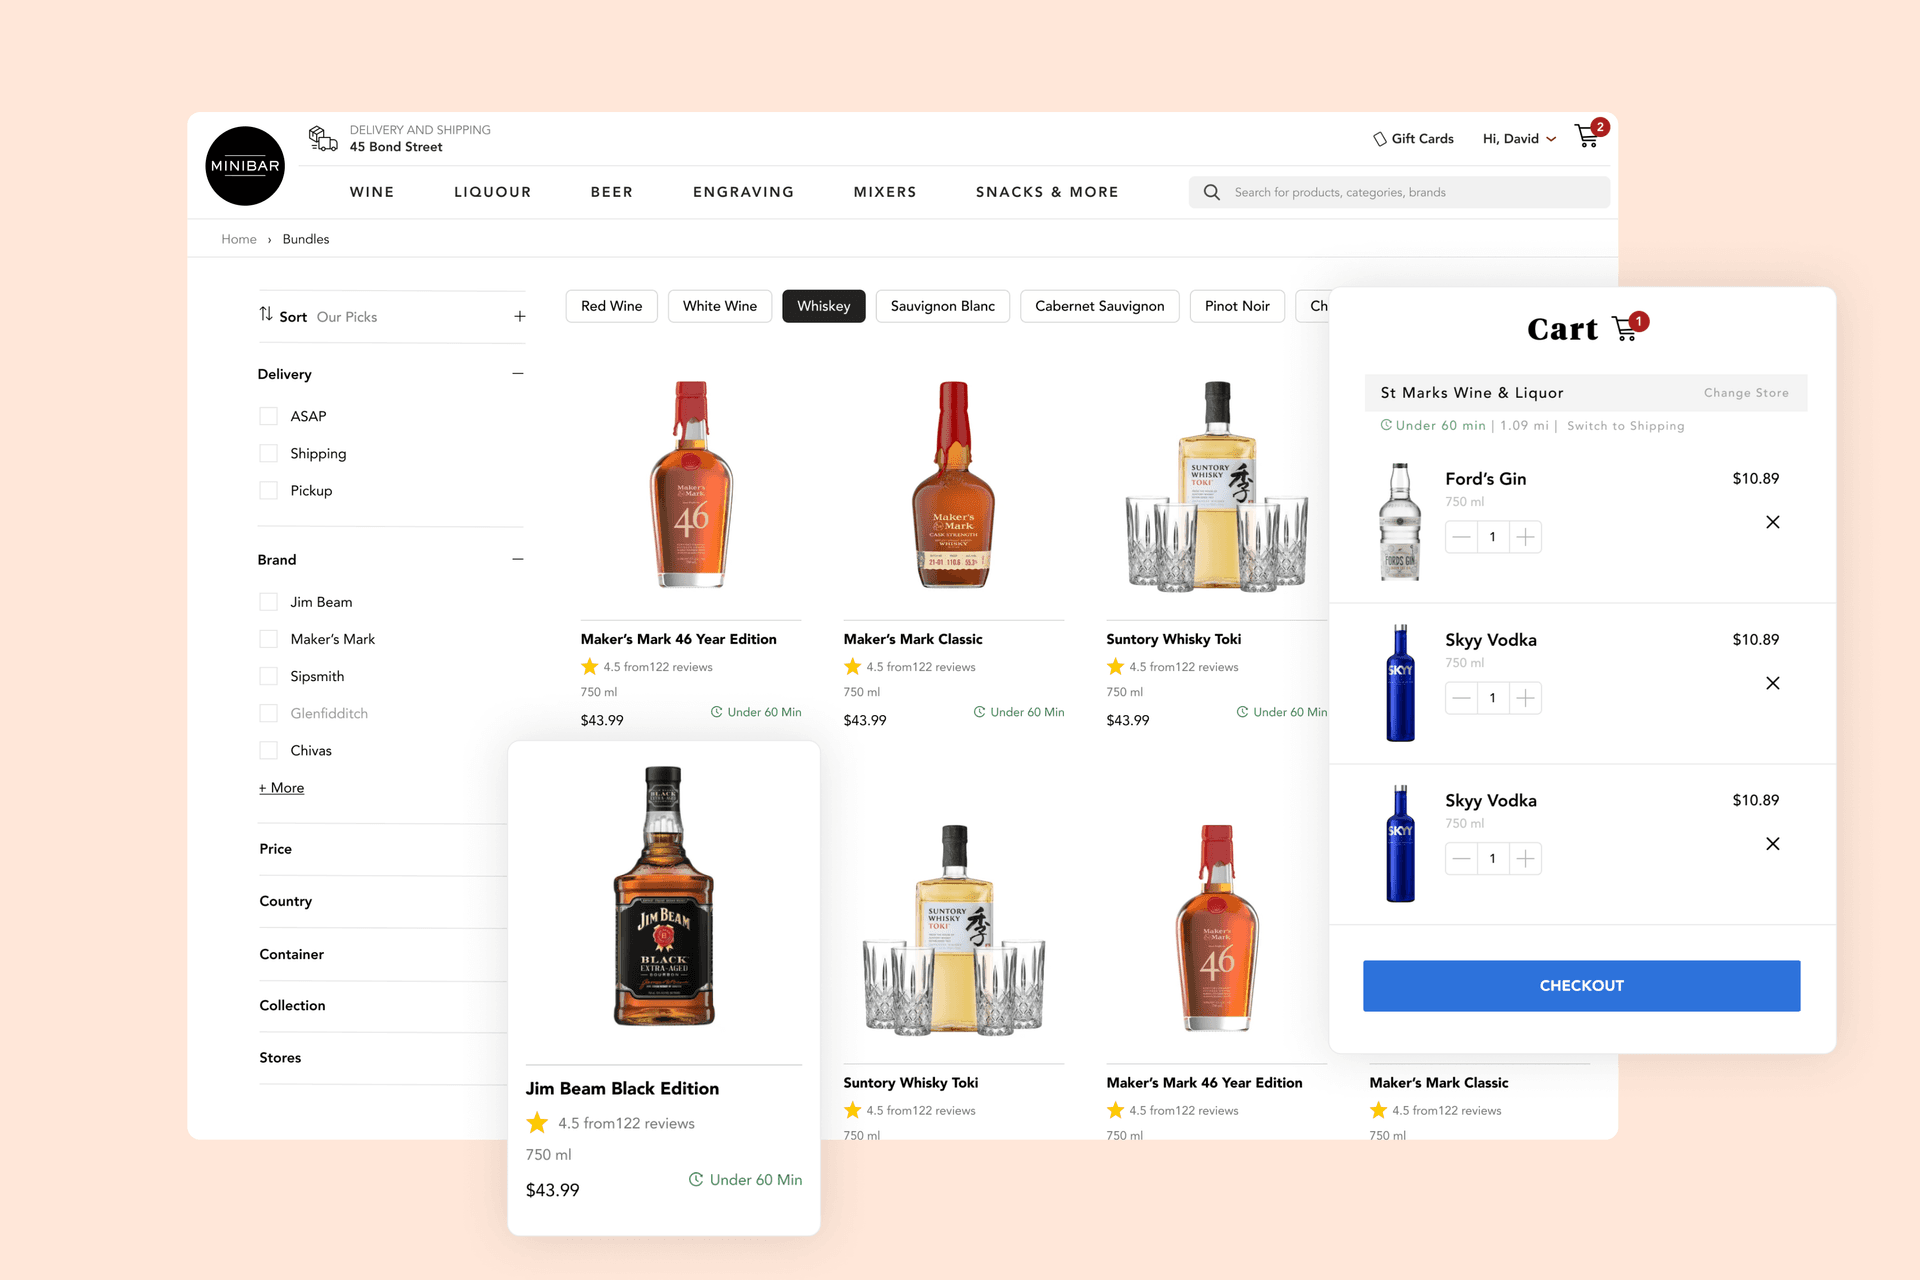Open the WINE navigation menu
Screen dimensions: 1920x1280
tap(372, 191)
